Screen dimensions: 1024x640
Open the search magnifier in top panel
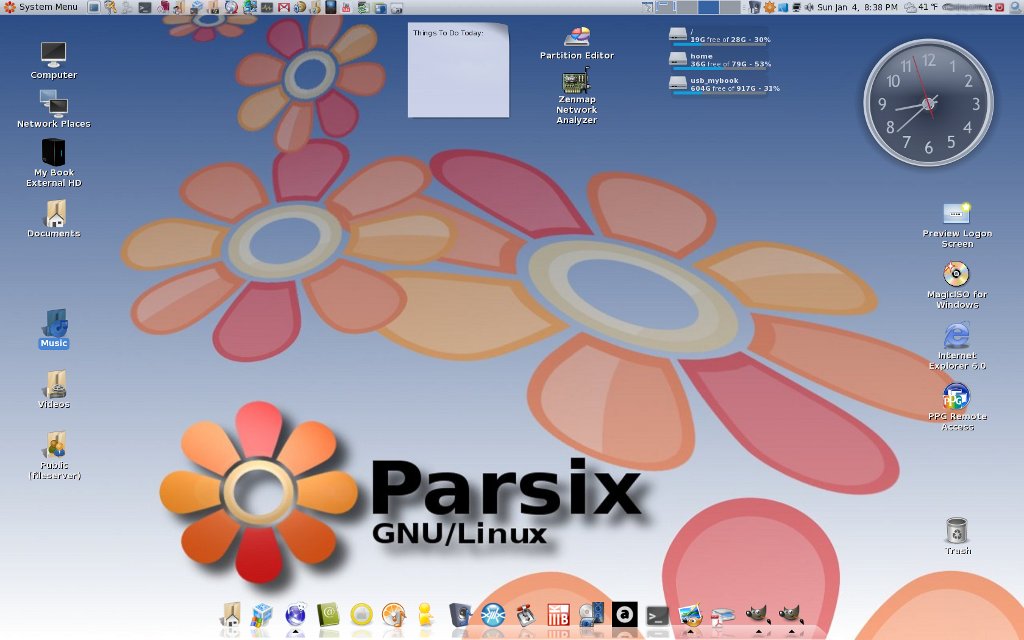tap(1016, 7)
